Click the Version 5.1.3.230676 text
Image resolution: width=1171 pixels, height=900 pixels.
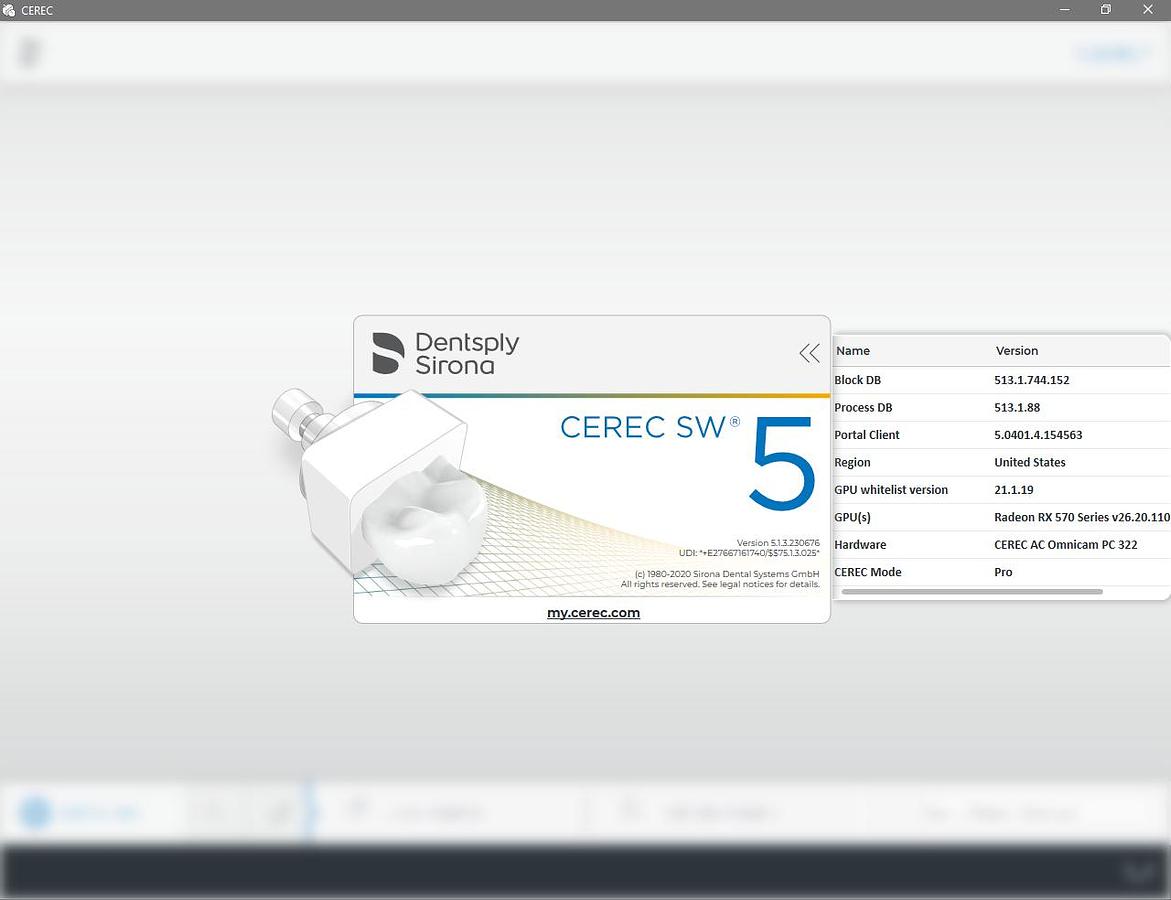click(x=777, y=543)
